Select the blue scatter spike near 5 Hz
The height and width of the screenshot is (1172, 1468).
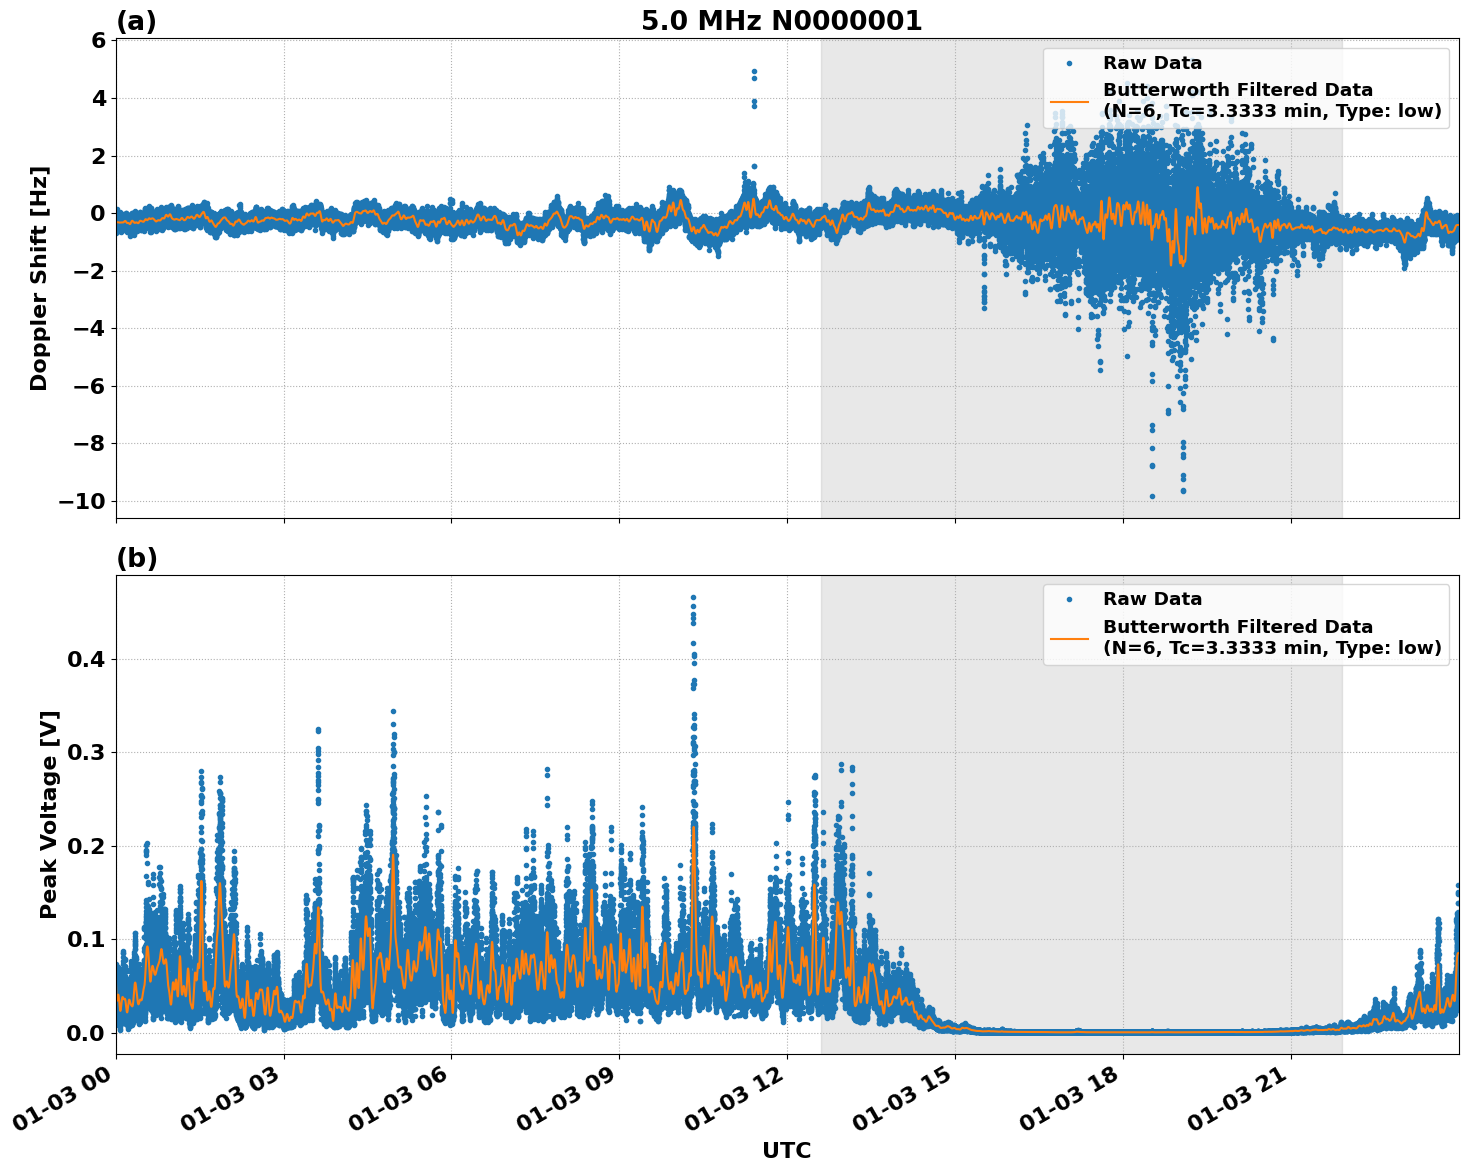point(753,72)
